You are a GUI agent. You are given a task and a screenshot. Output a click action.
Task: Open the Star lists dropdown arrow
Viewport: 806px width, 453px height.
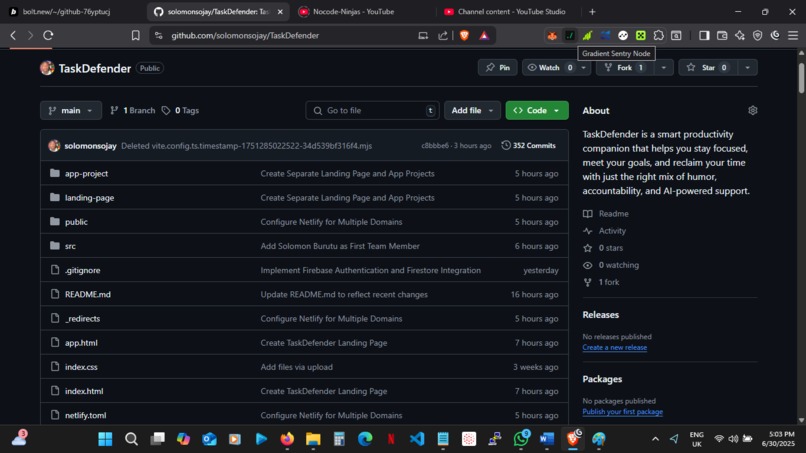point(747,67)
